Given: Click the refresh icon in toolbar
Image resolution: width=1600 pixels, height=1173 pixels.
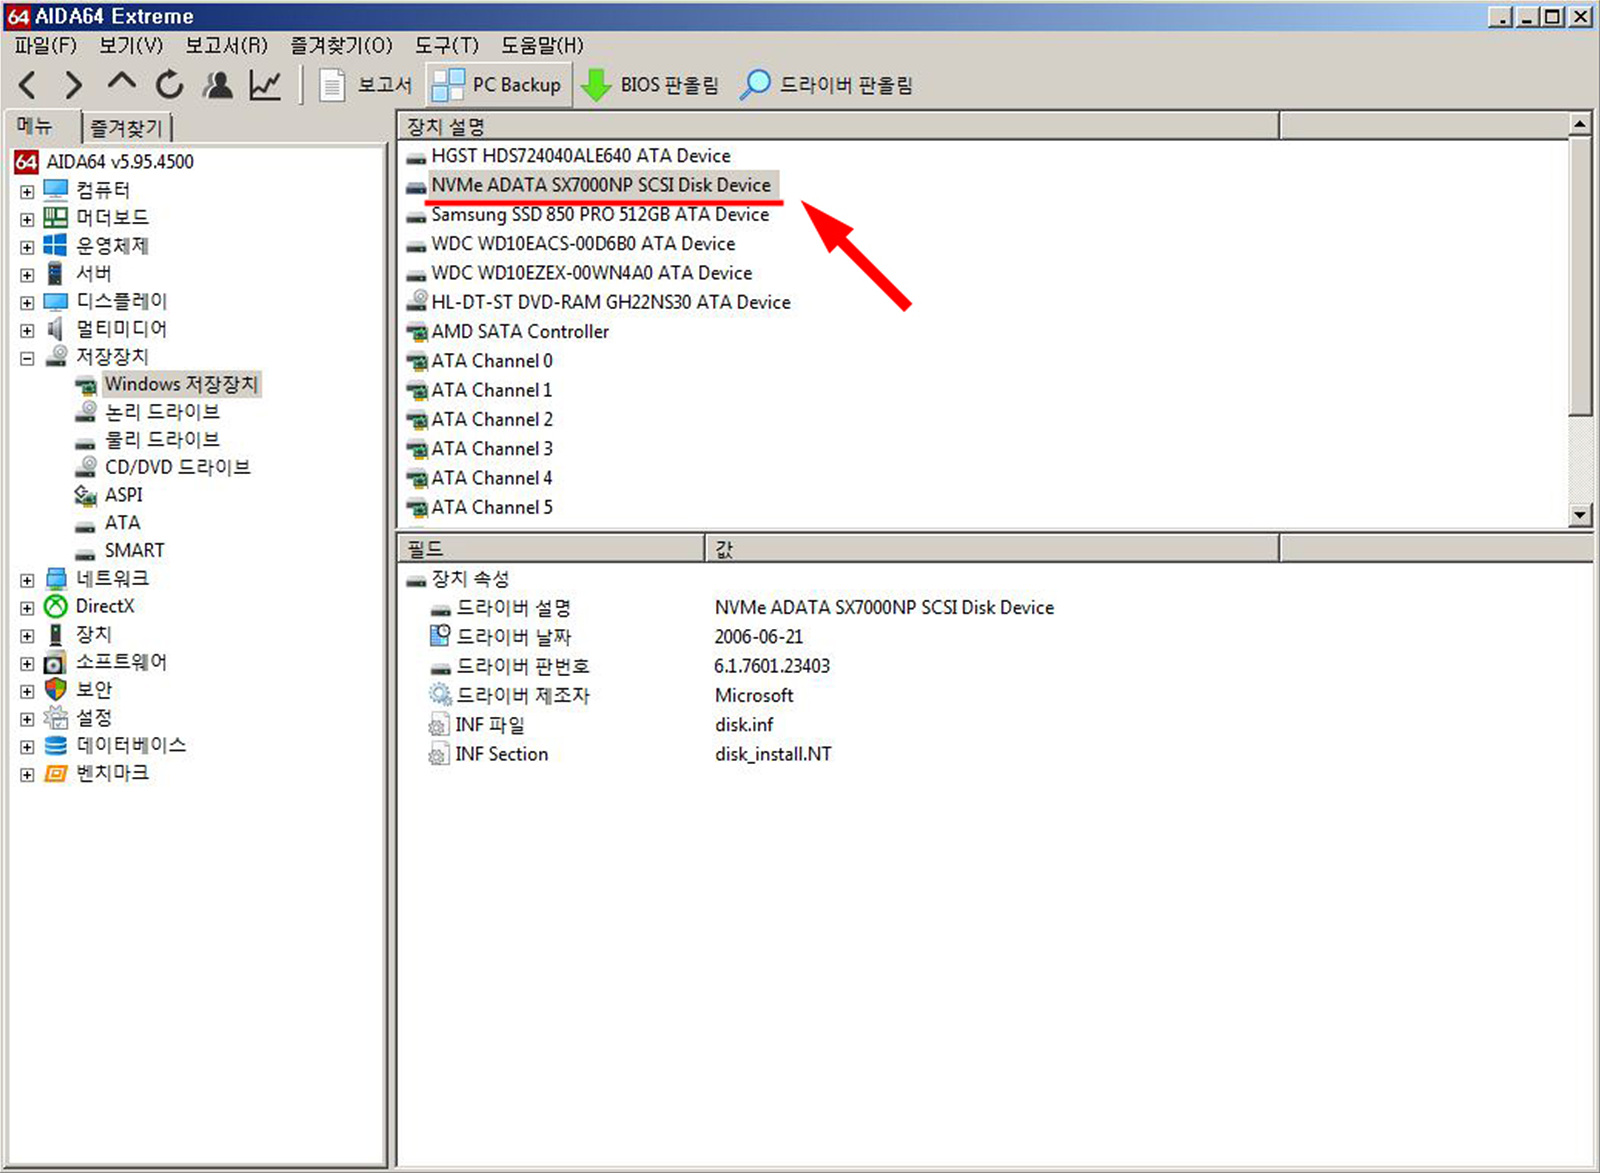Looking at the screenshot, I should click(x=169, y=85).
